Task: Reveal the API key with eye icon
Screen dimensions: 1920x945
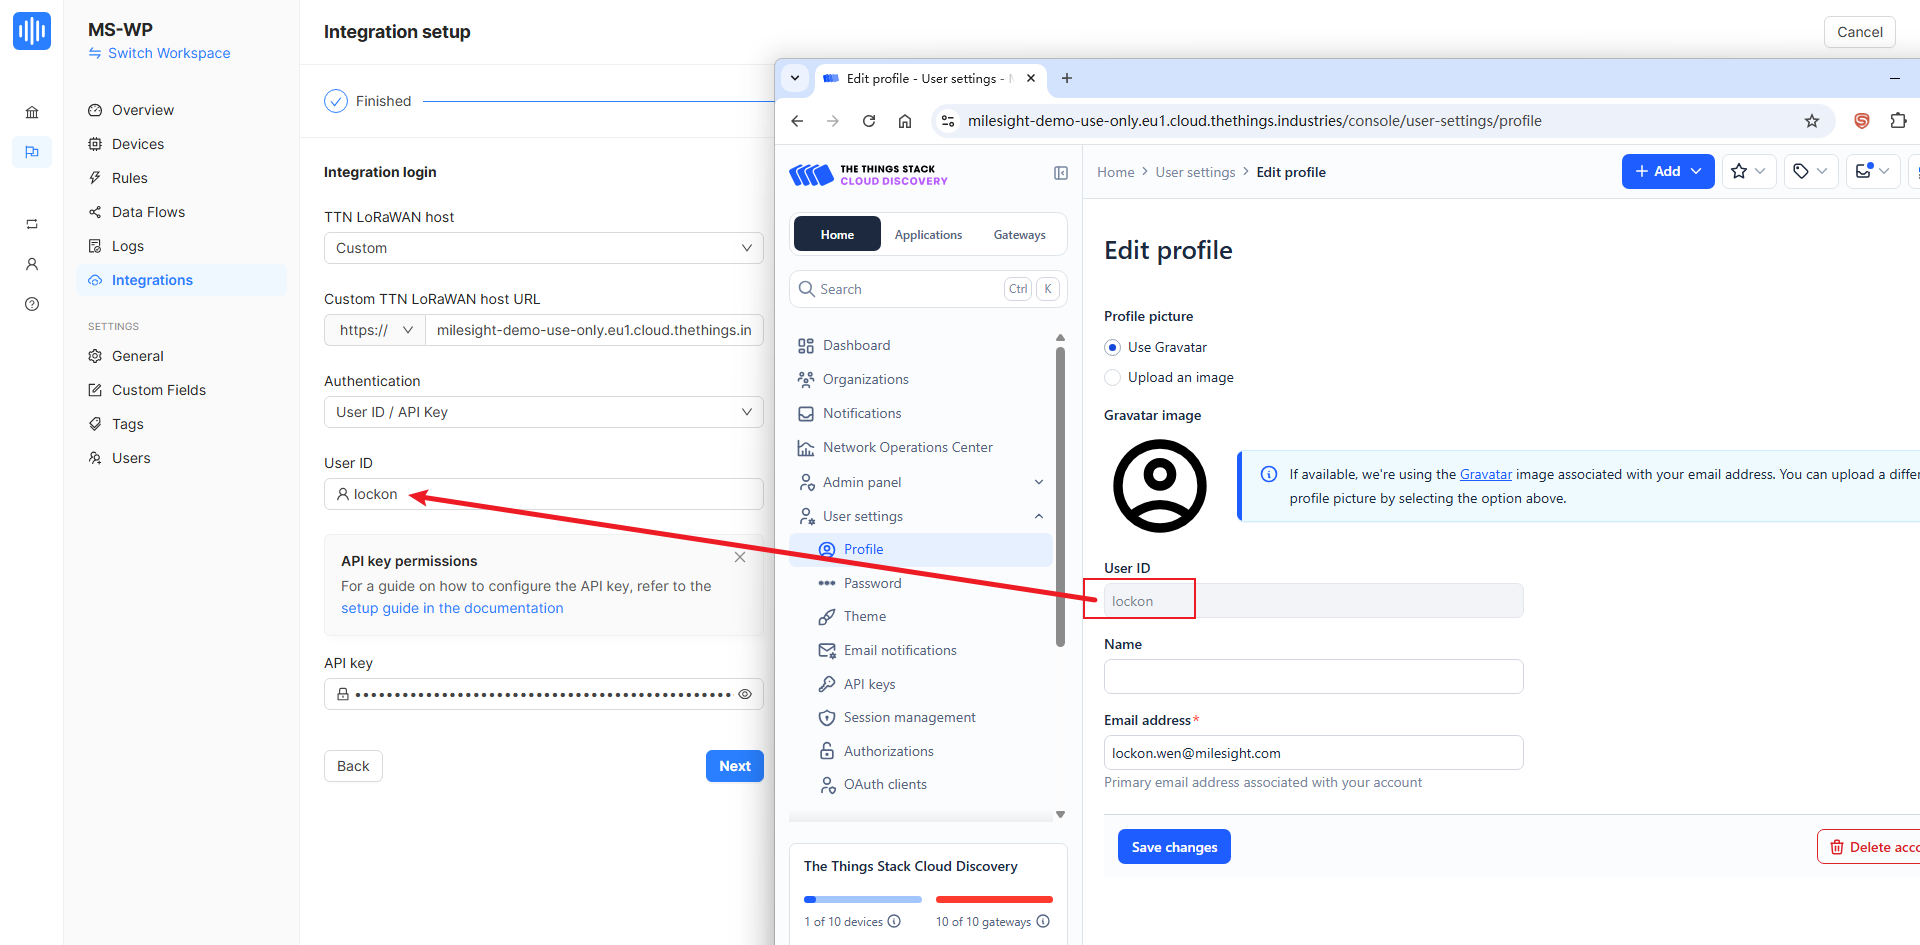Action: point(745,694)
